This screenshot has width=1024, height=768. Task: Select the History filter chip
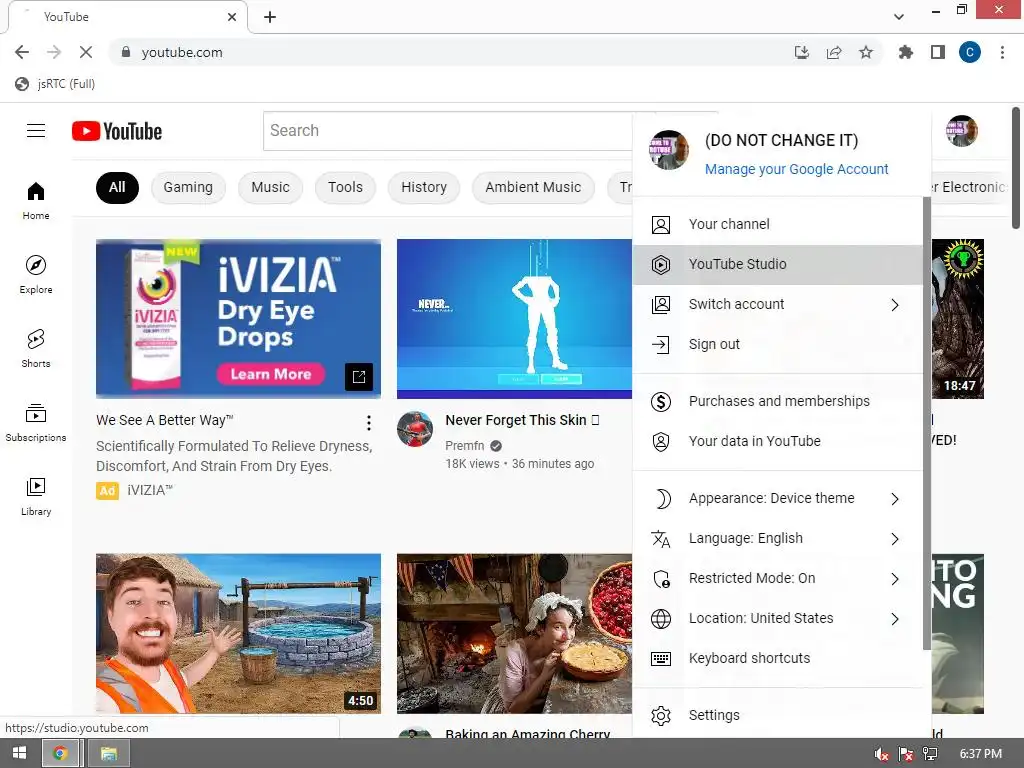[424, 188]
